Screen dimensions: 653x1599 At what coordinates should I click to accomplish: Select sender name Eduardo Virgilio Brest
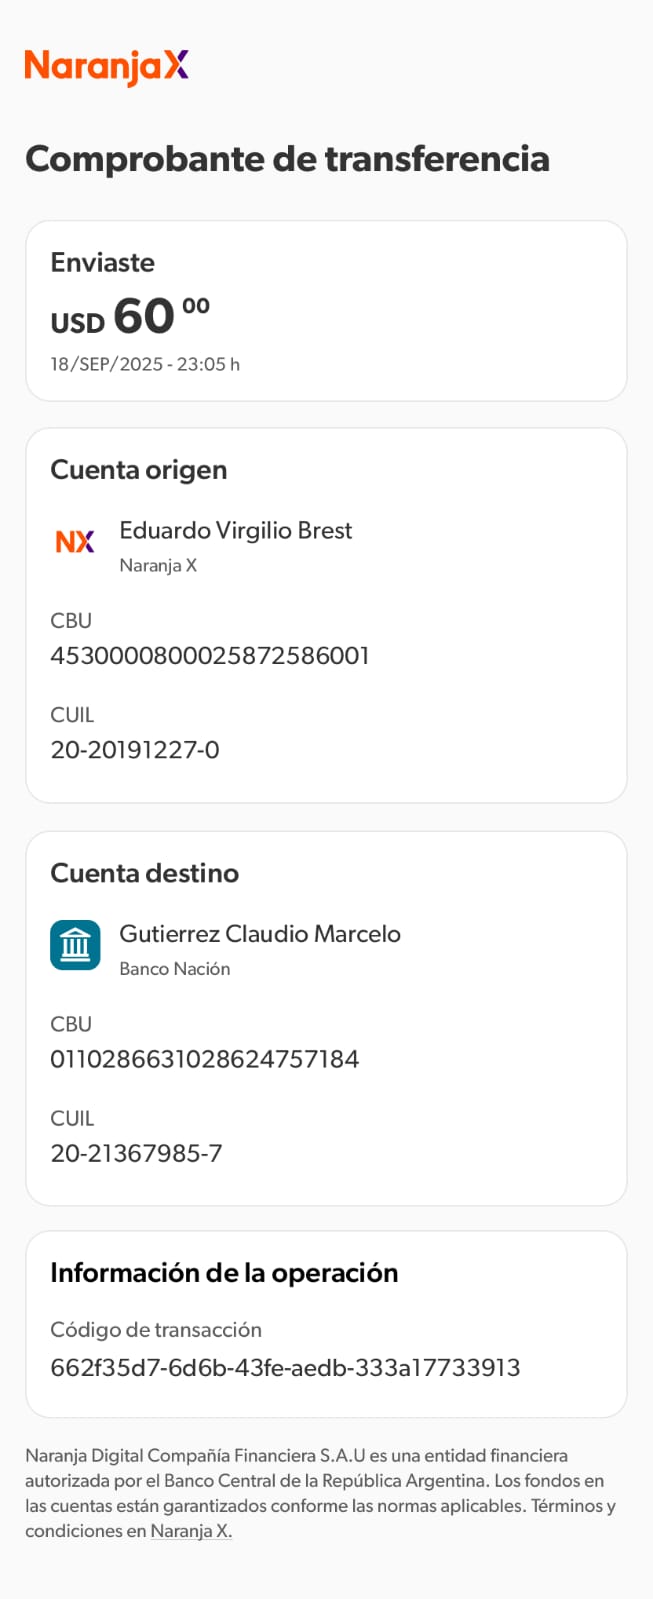click(236, 530)
